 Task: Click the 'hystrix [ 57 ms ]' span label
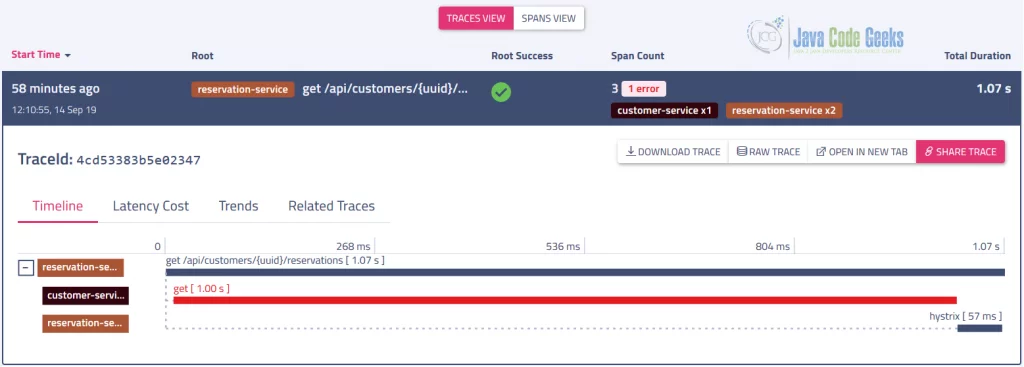(x=966, y=316)
